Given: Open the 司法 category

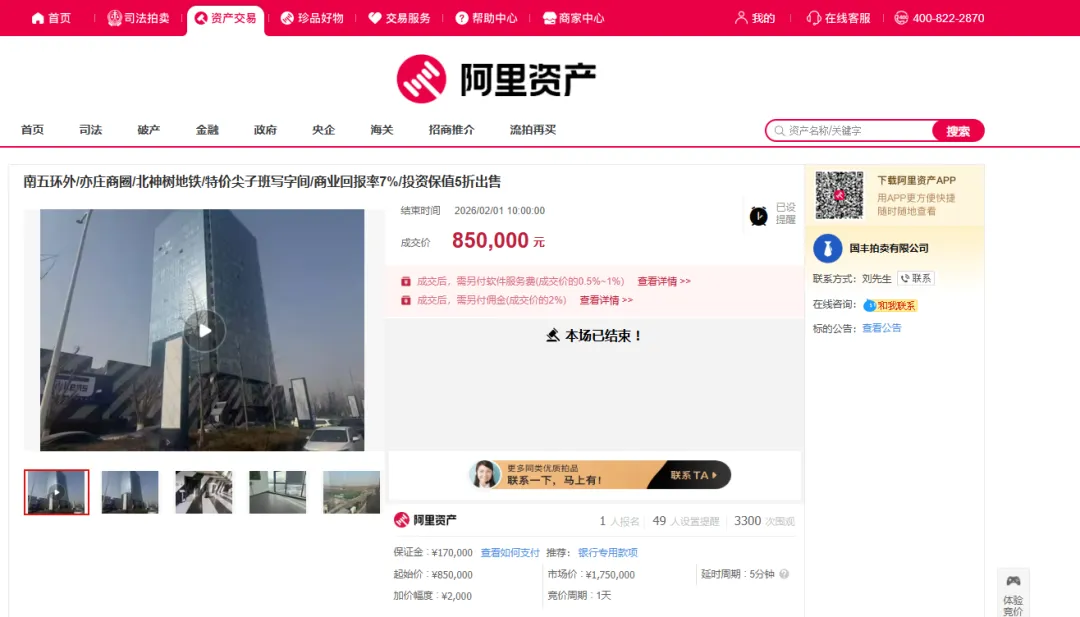Looking at the screenshot, I should [x=90, y=129].
